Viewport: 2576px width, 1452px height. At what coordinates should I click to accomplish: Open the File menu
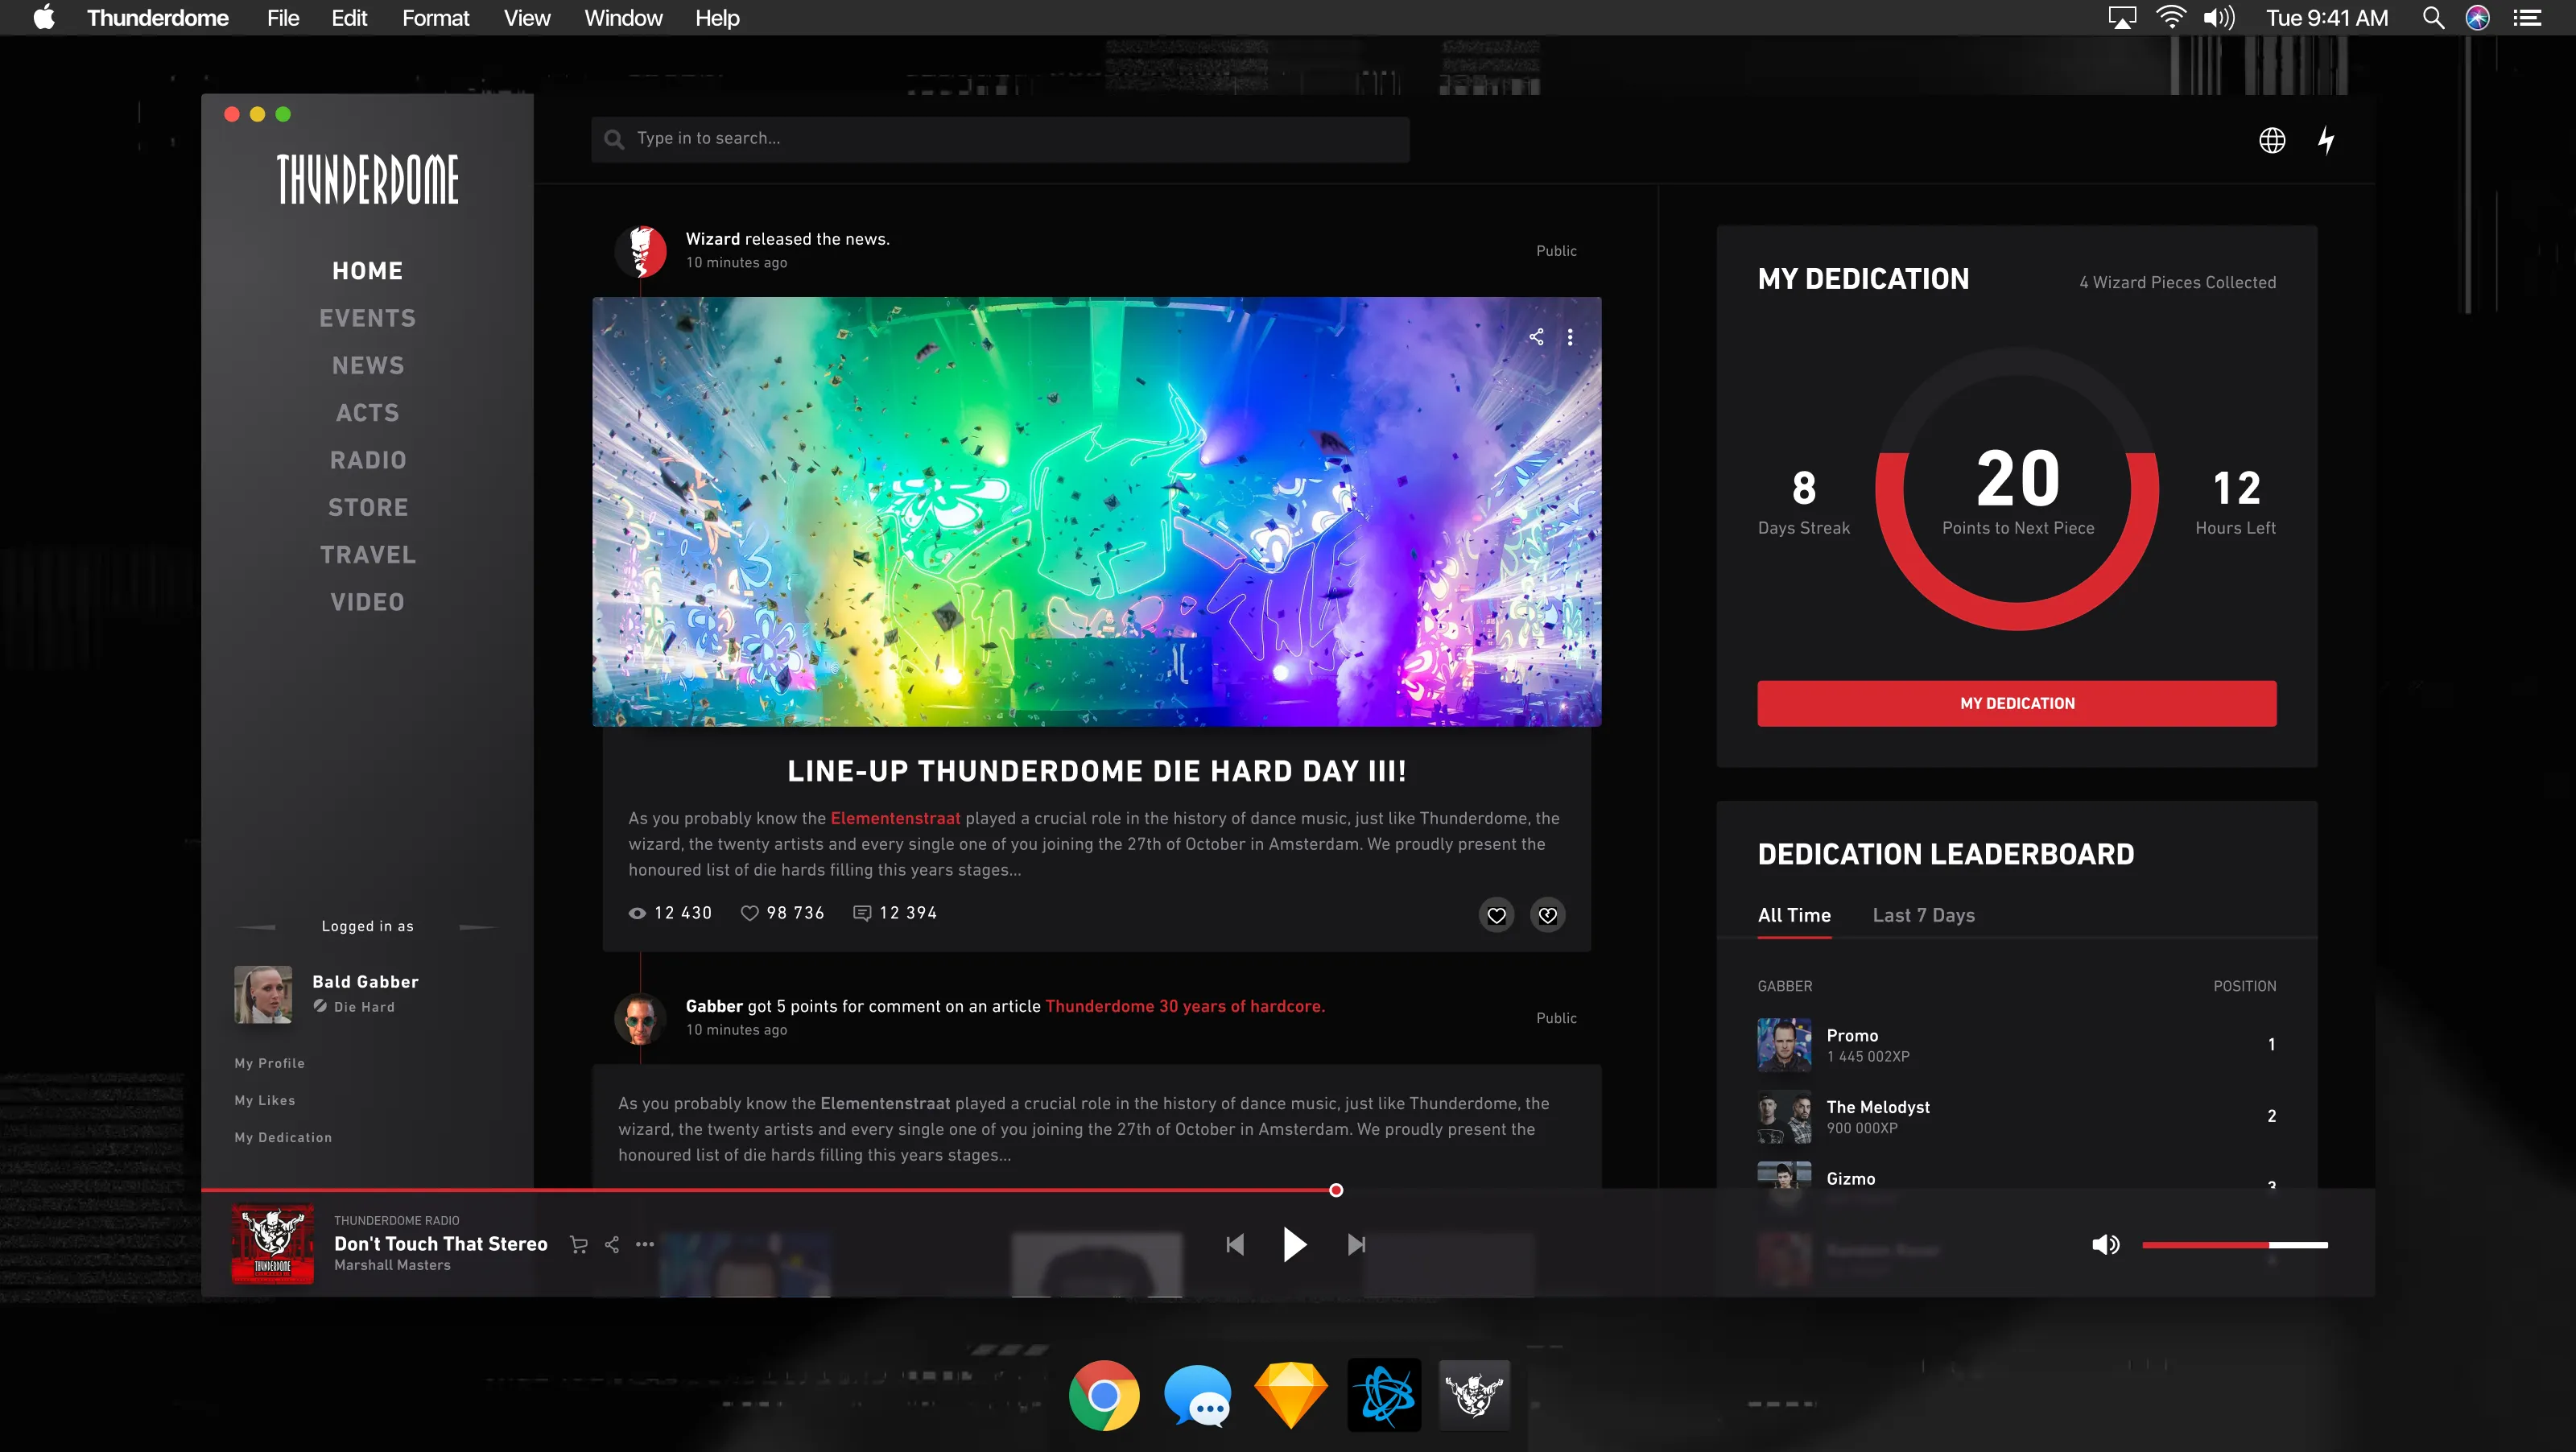[x=283, y=18]
